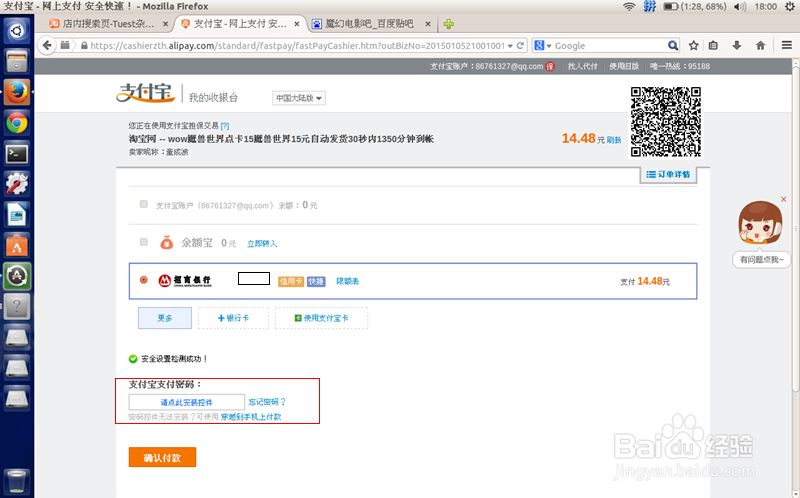The width and height of the screenshot is (800, 498).
Task: Click the 刷新 refresh amount link
Action: pos(614,140)
